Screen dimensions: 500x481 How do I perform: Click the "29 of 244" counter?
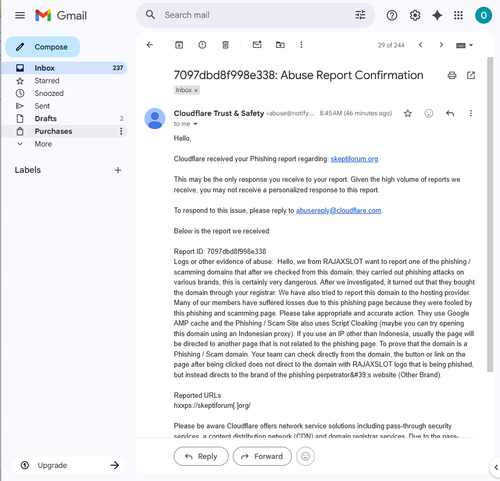click(x=391, y=45)
